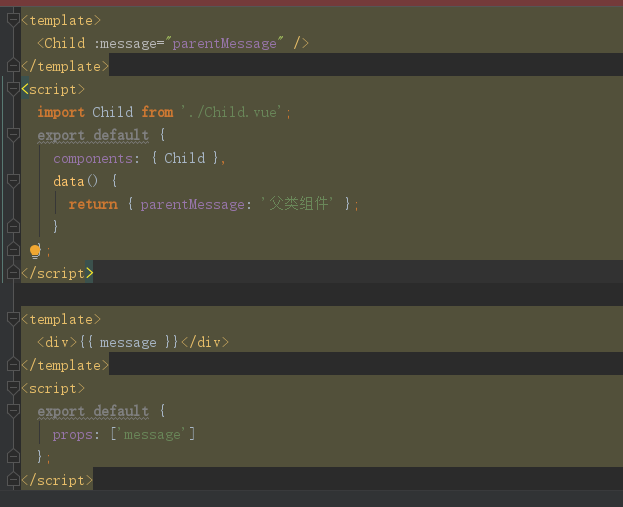Click the 'import' keyword
This screenshot has width=623, height=507.
pyautogui.click(x=61, y=112)
